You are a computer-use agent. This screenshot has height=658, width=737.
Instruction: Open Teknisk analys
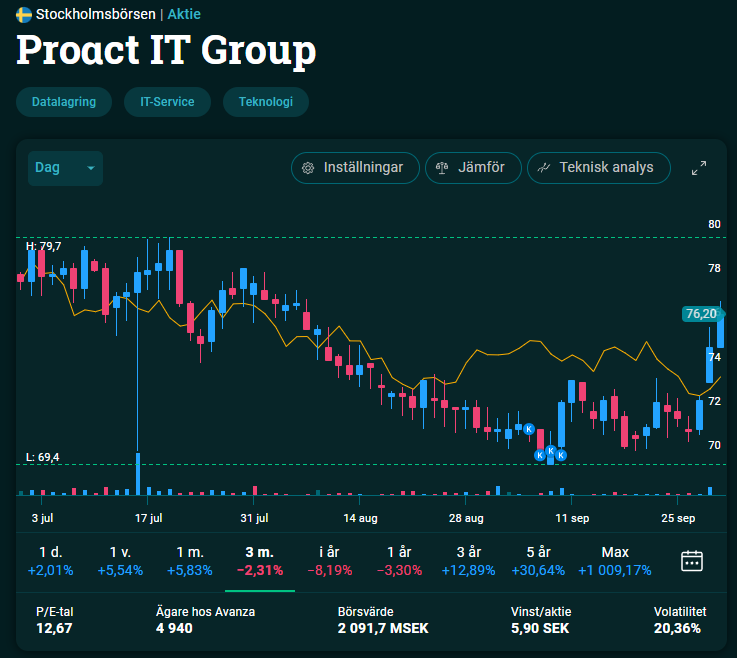tap(598, 168)
